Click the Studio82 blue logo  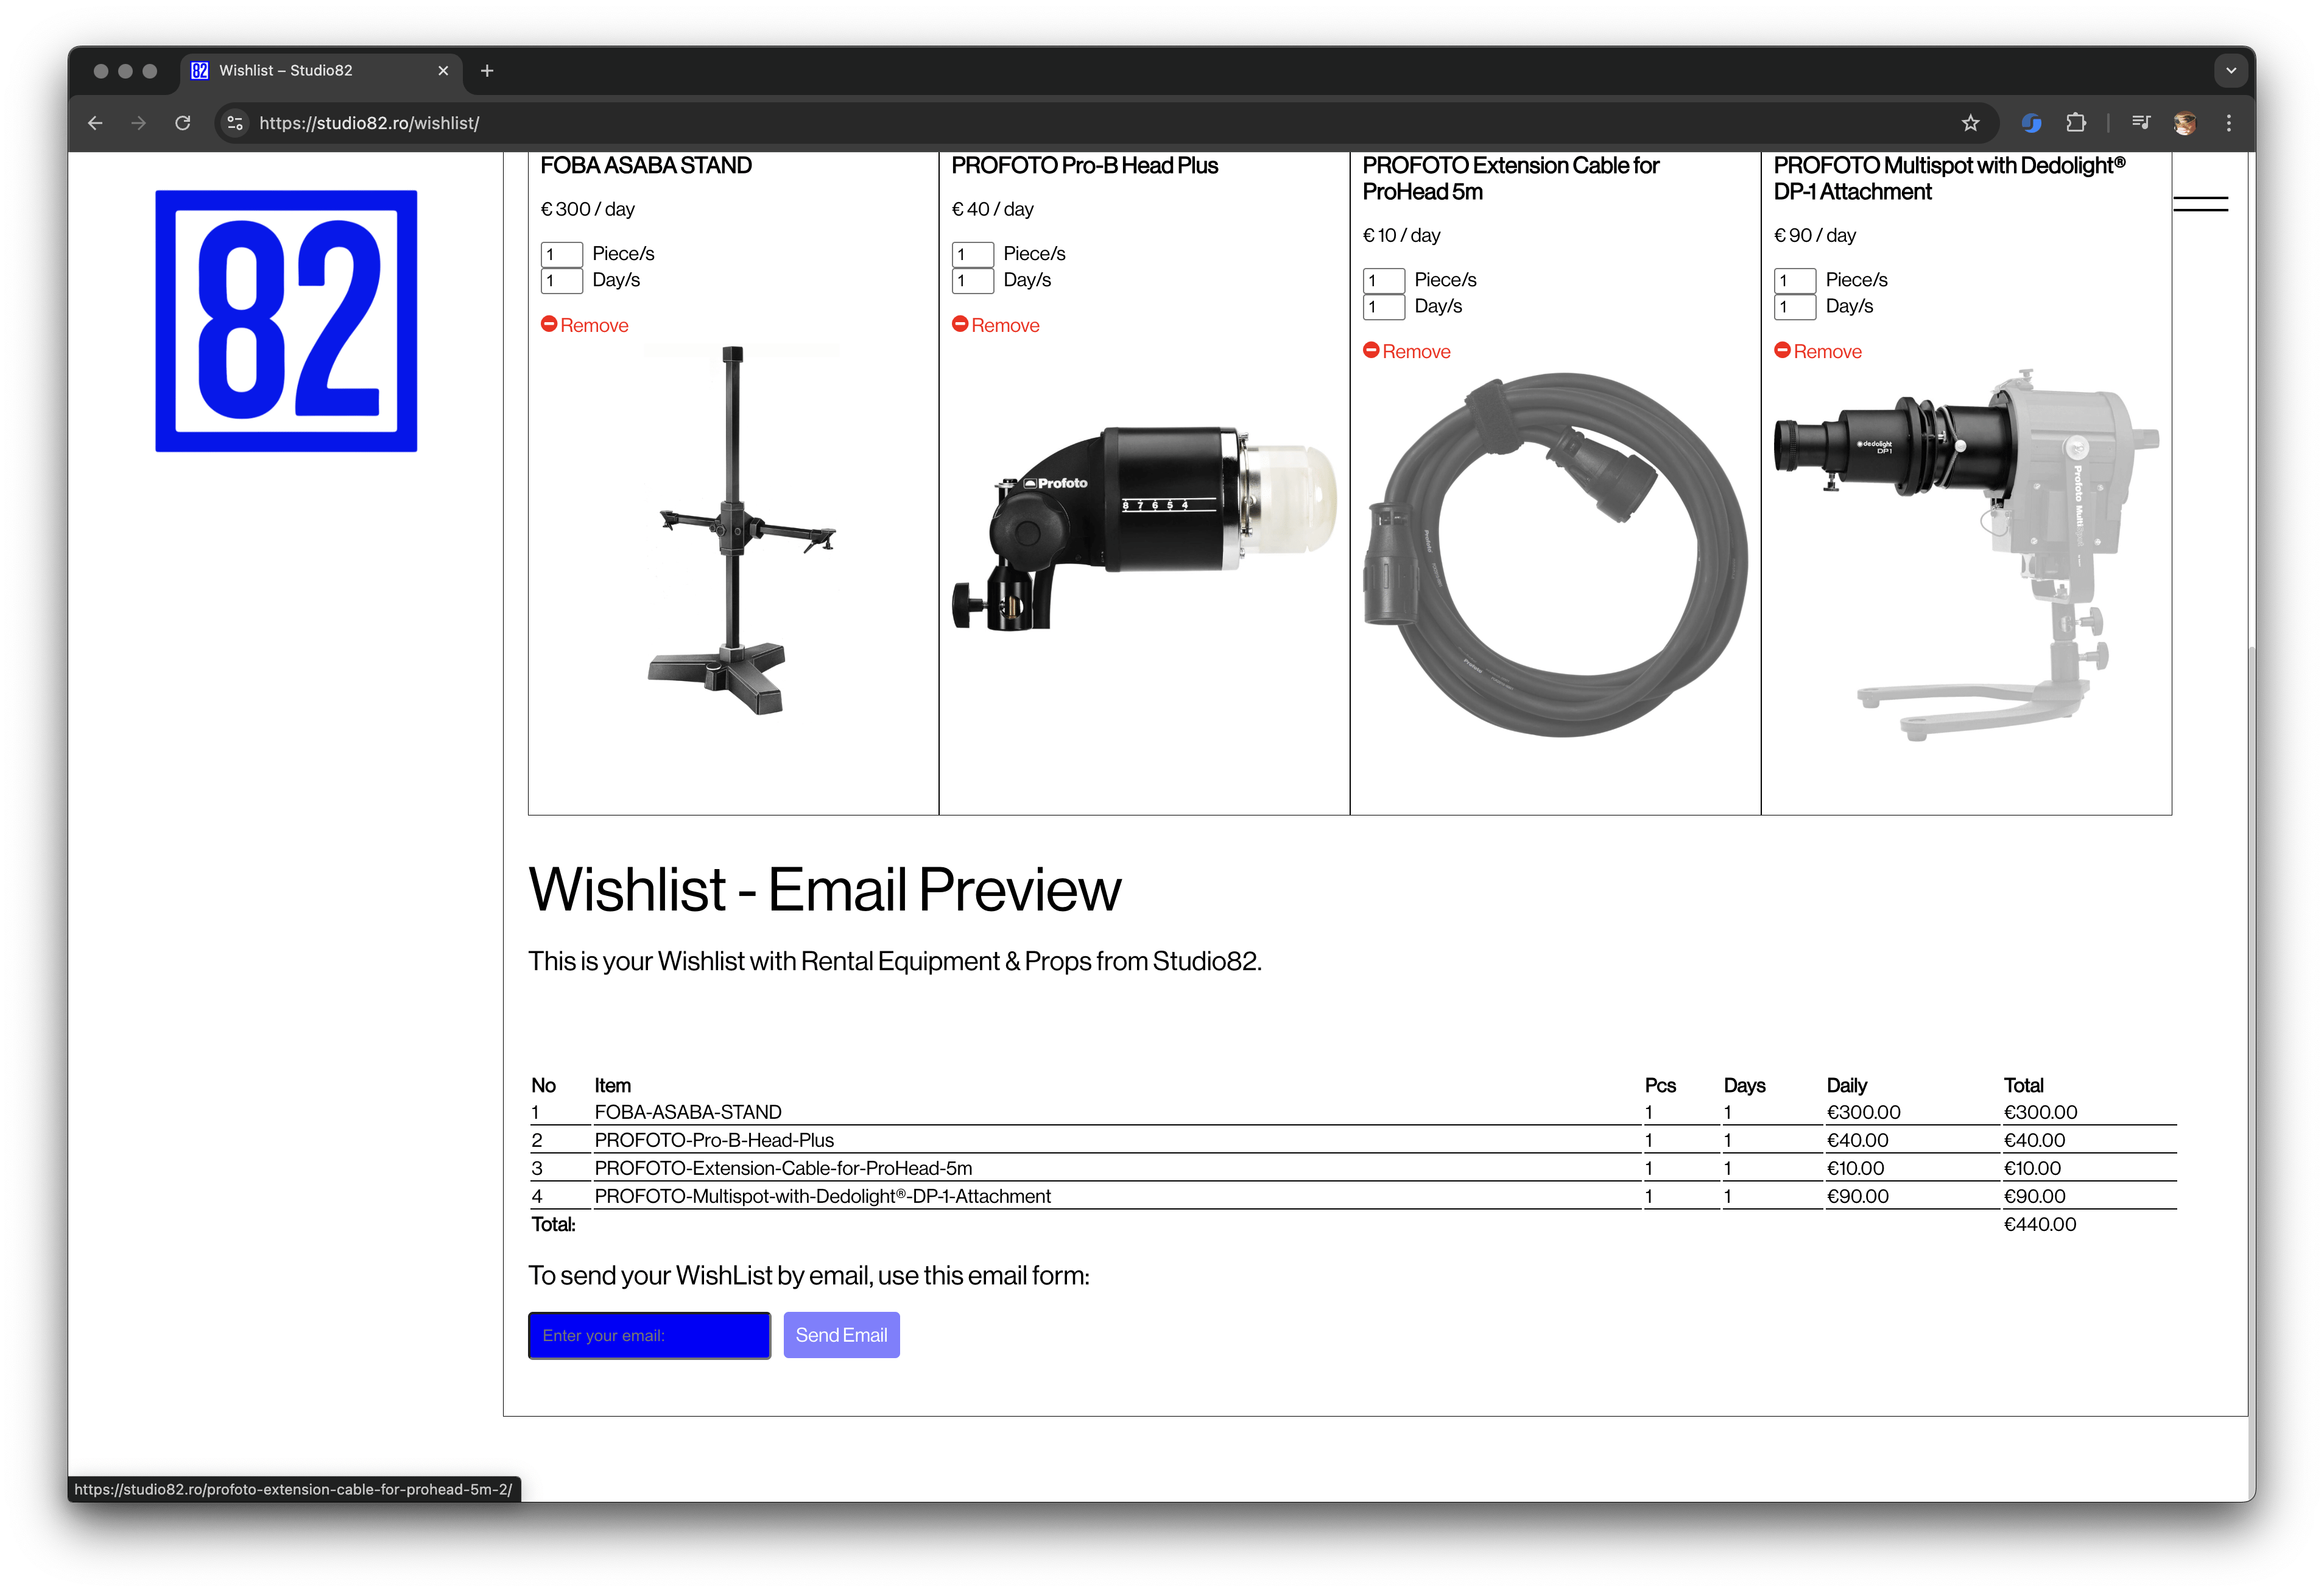pyautogui.click(x=286, y=321)
